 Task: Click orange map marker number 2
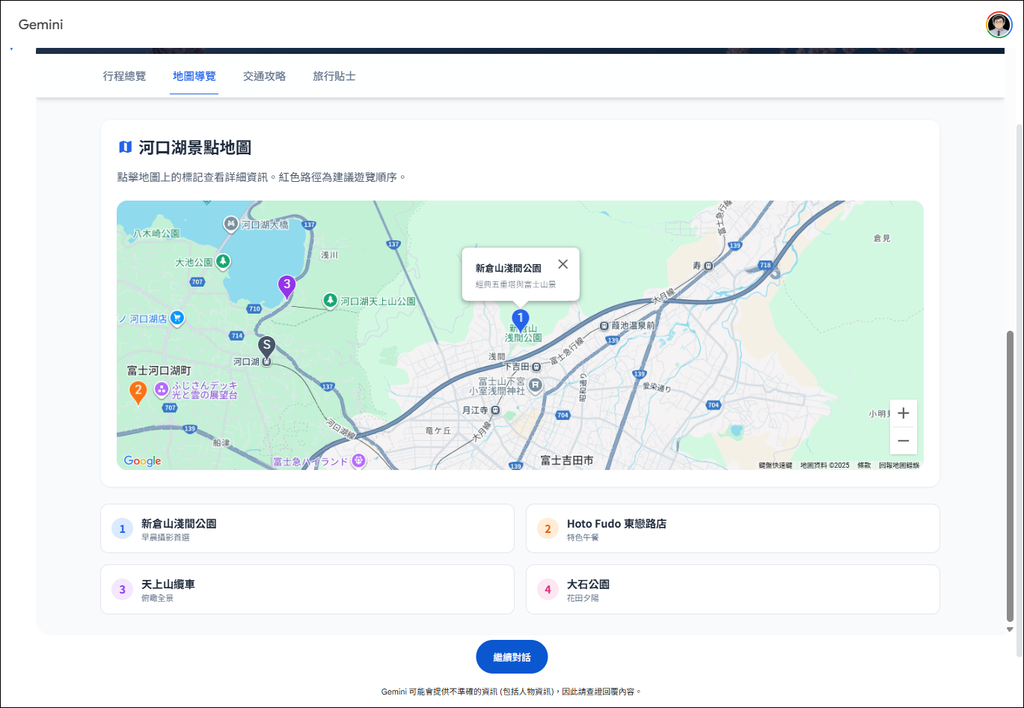pyautogui.click(x=138, y=393)
